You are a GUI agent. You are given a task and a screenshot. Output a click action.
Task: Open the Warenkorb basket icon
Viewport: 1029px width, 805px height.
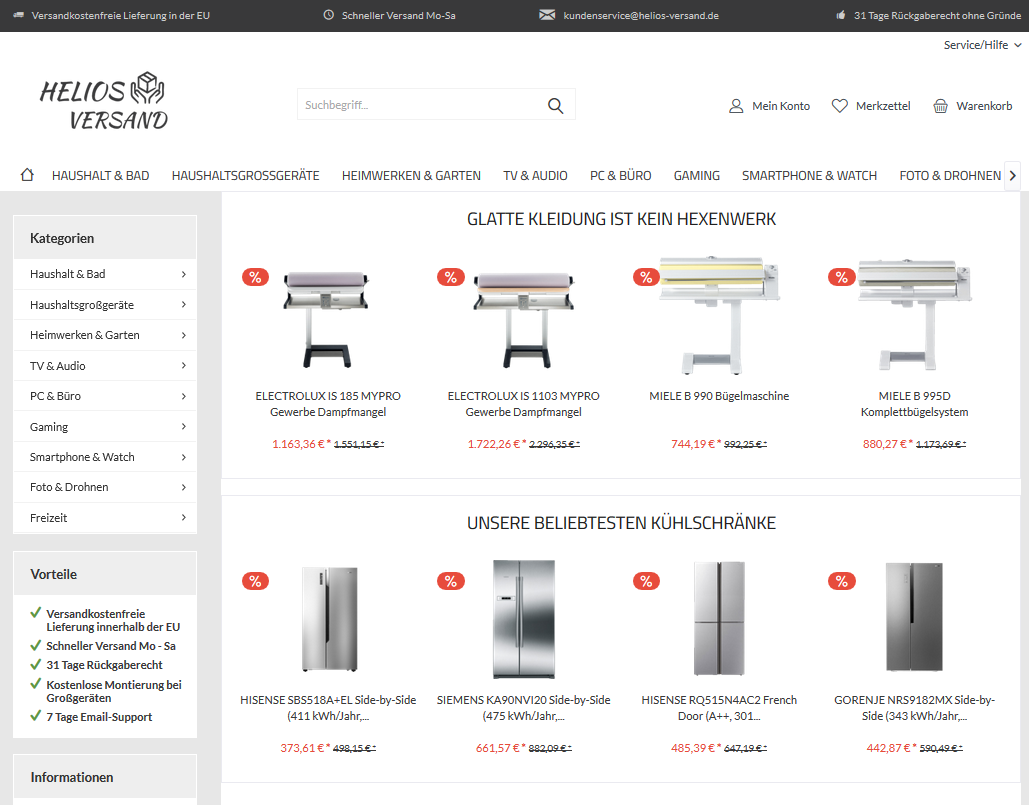pos(940,106)
